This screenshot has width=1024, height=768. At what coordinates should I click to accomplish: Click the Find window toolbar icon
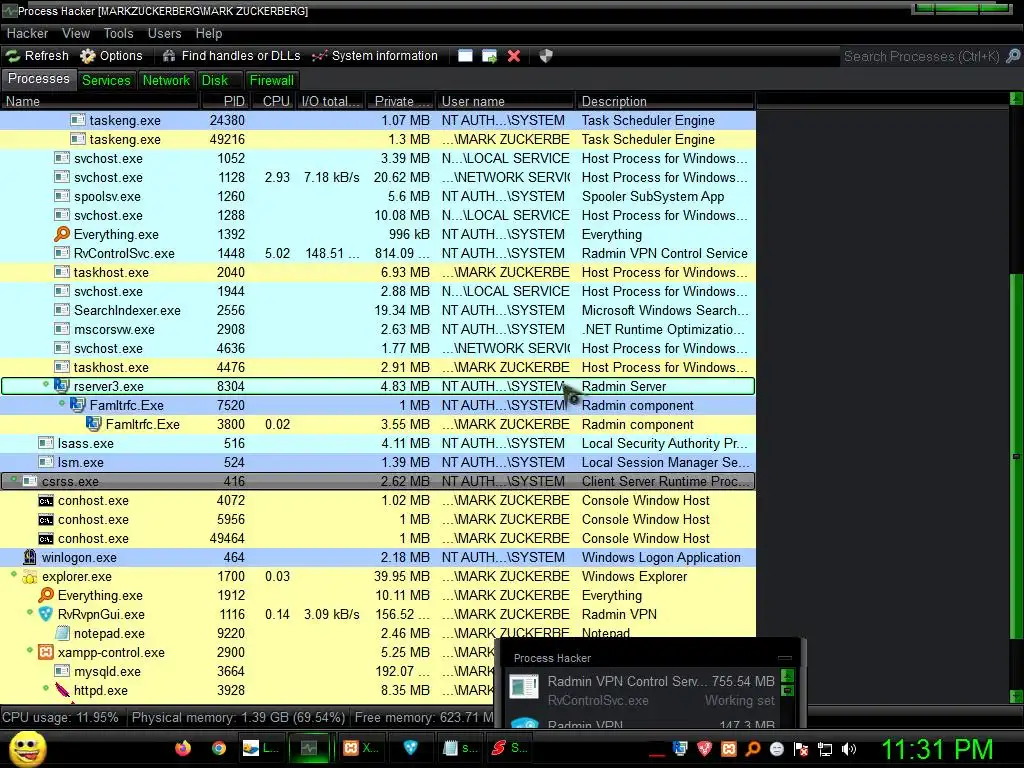[465, 56]
